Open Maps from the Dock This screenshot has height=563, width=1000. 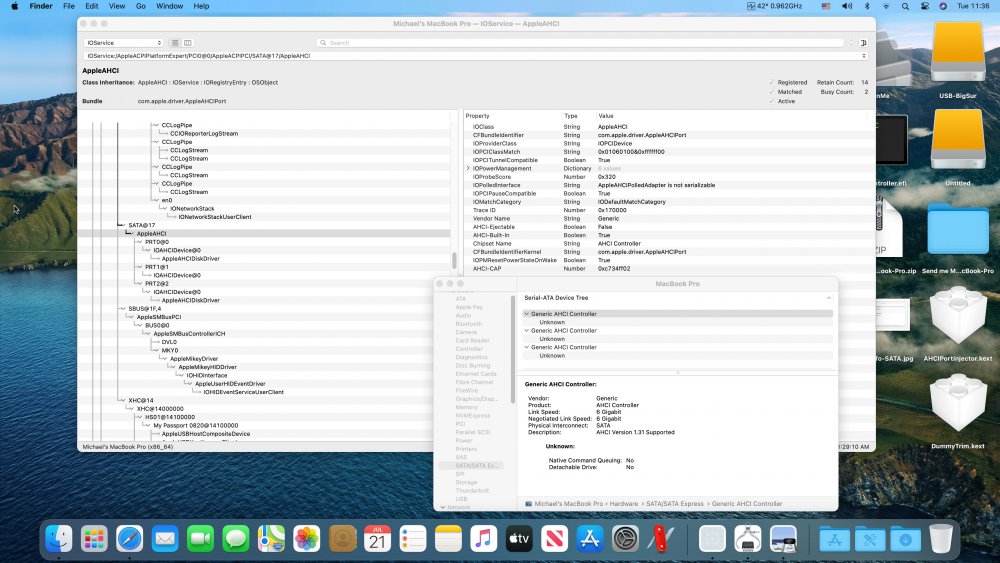[271, 539]
